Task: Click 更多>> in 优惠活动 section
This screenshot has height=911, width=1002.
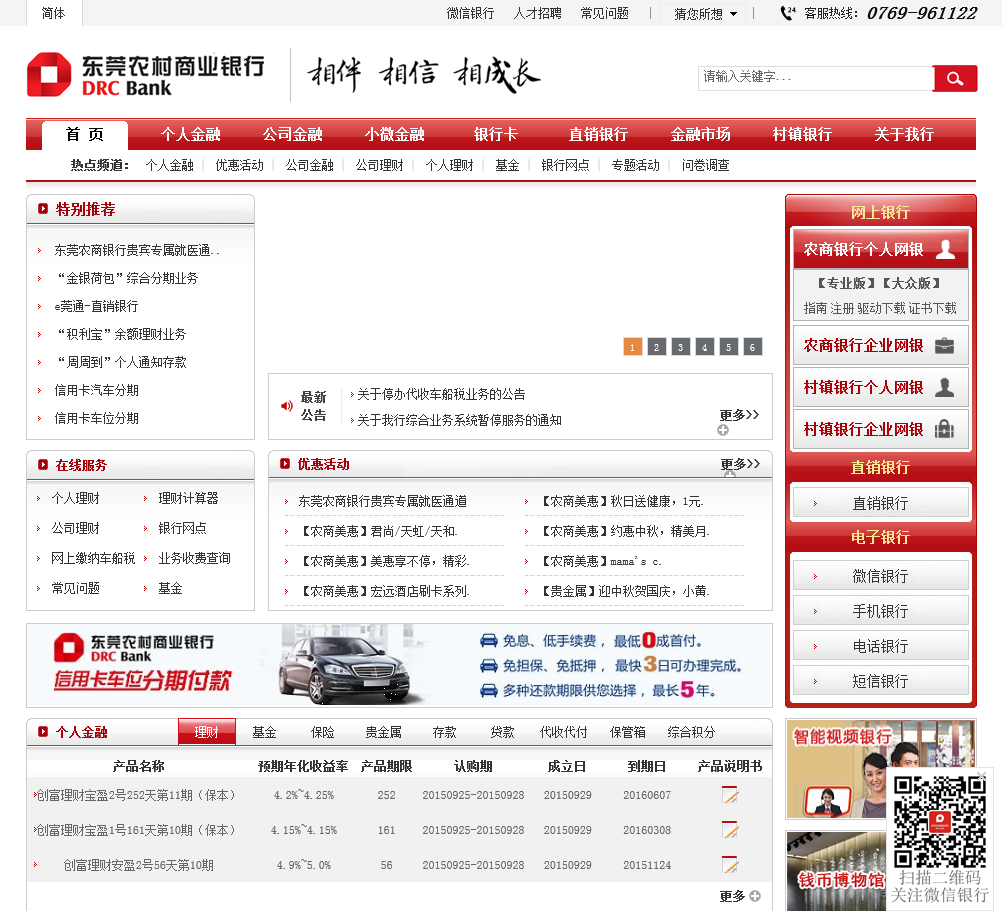Action: (x=740, y=464)
